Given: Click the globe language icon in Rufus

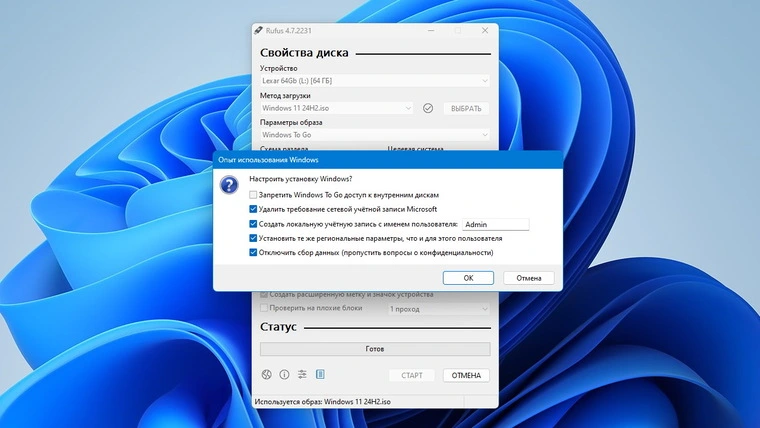Looking at the screenshot, I should click(267, 375).
